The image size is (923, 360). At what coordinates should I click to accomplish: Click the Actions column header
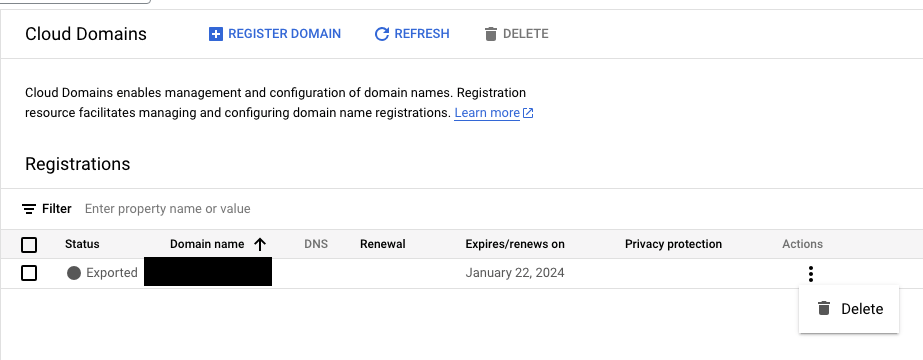[802, 244]
